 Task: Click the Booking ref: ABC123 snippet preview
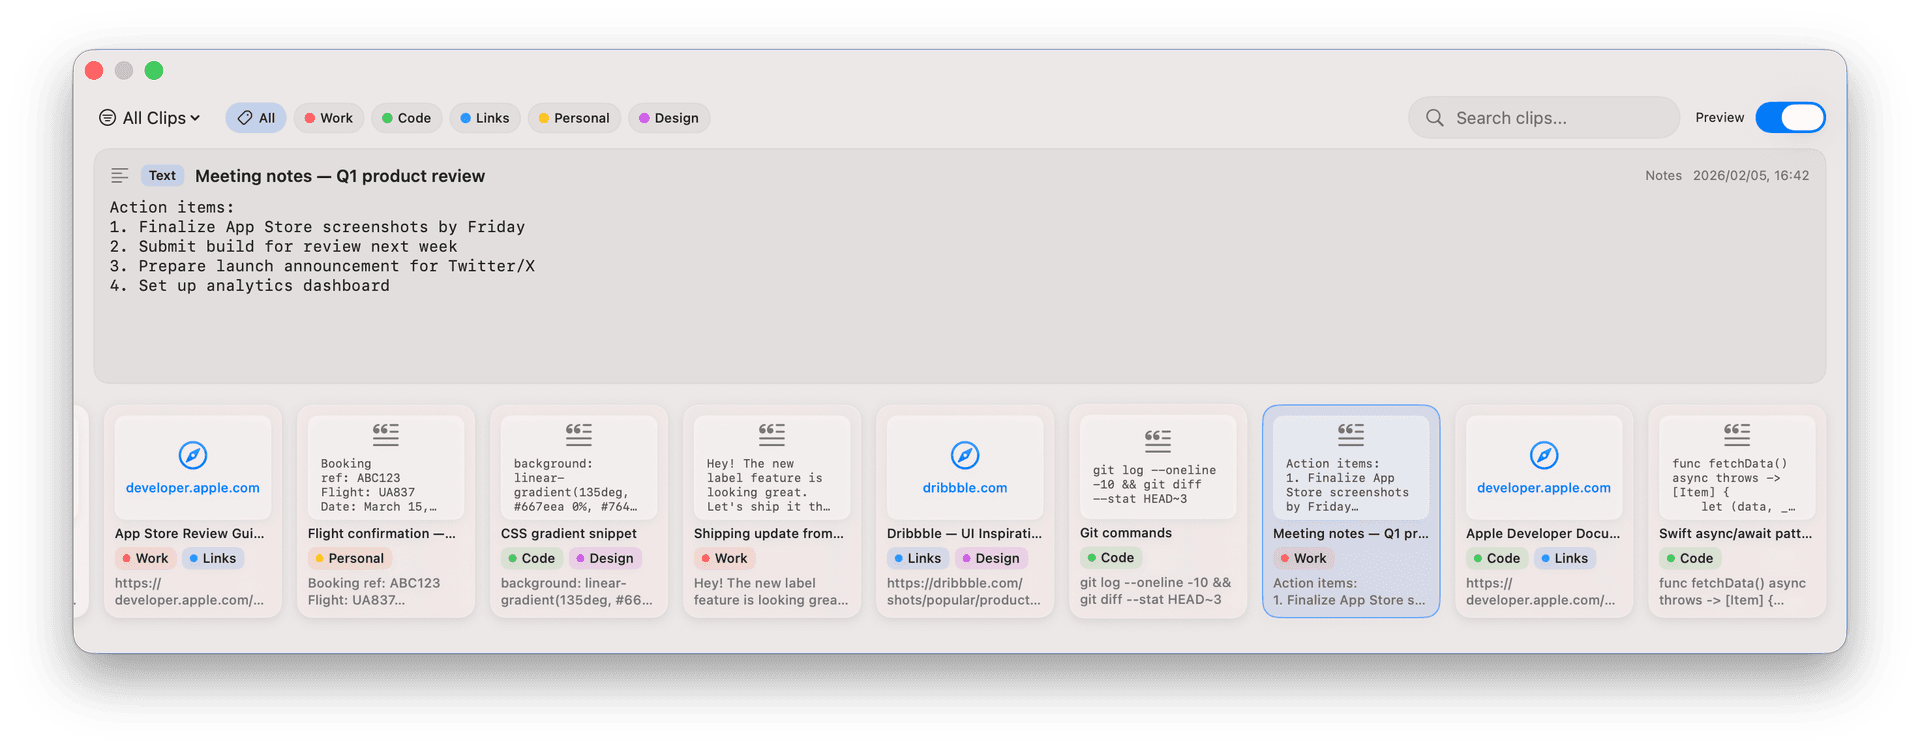pos(378,485)
